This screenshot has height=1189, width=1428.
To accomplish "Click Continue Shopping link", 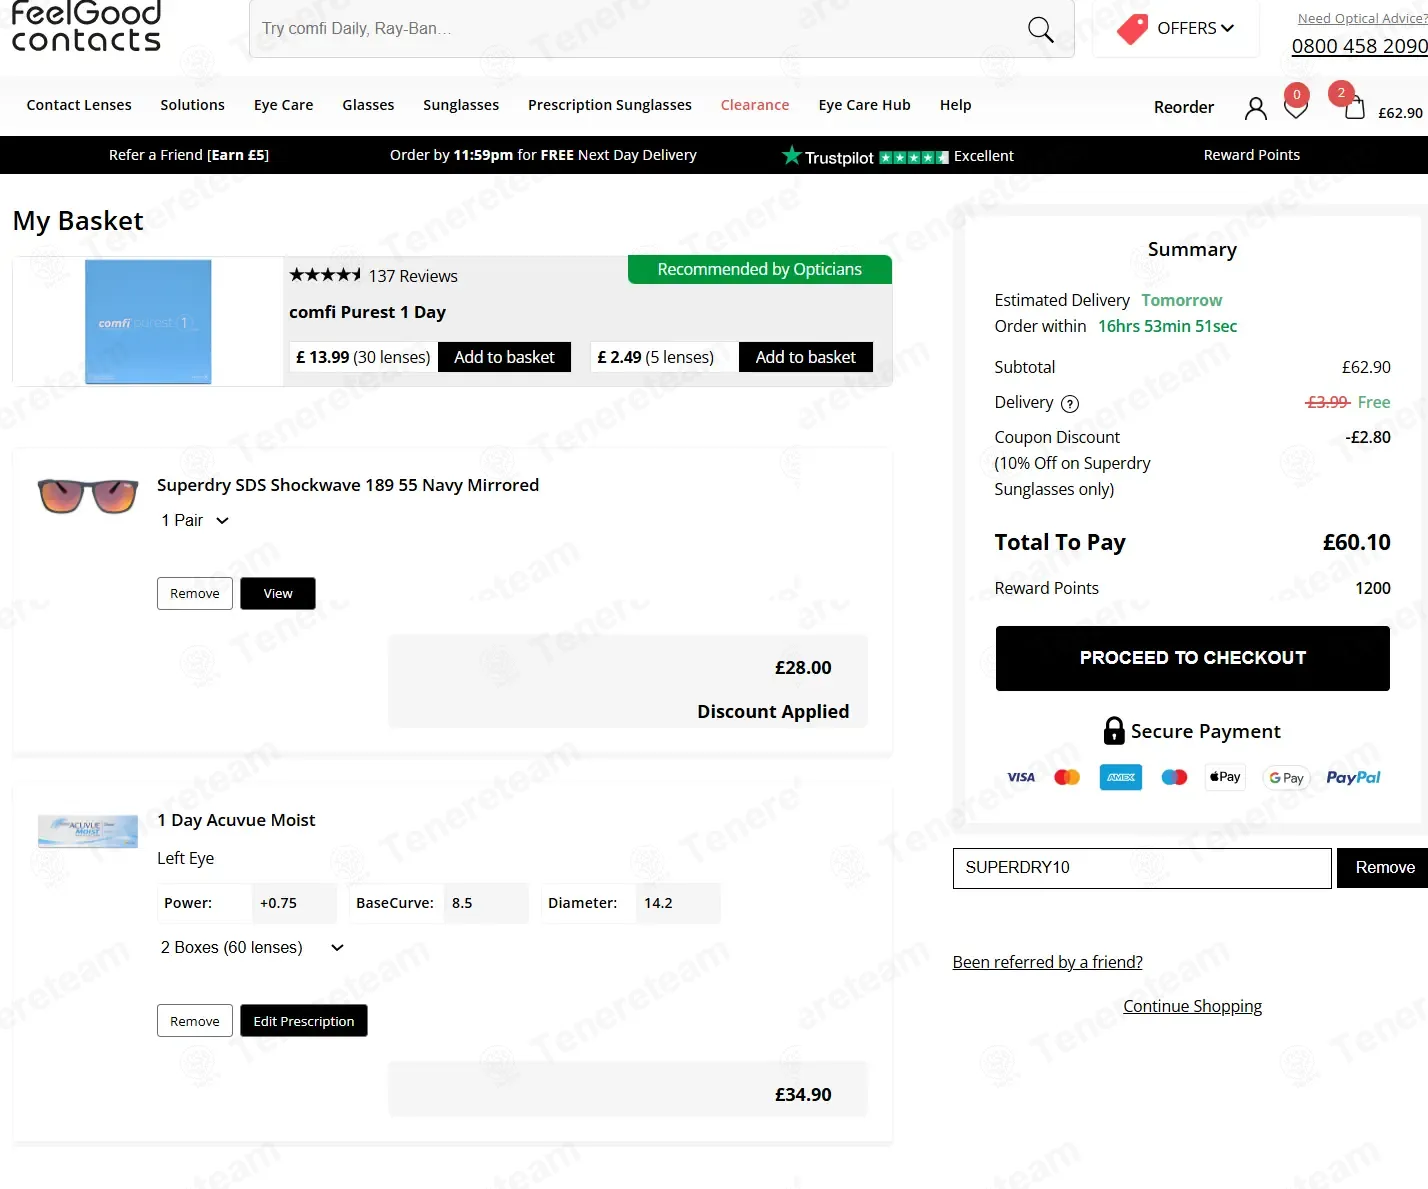I will 1192,1006.
